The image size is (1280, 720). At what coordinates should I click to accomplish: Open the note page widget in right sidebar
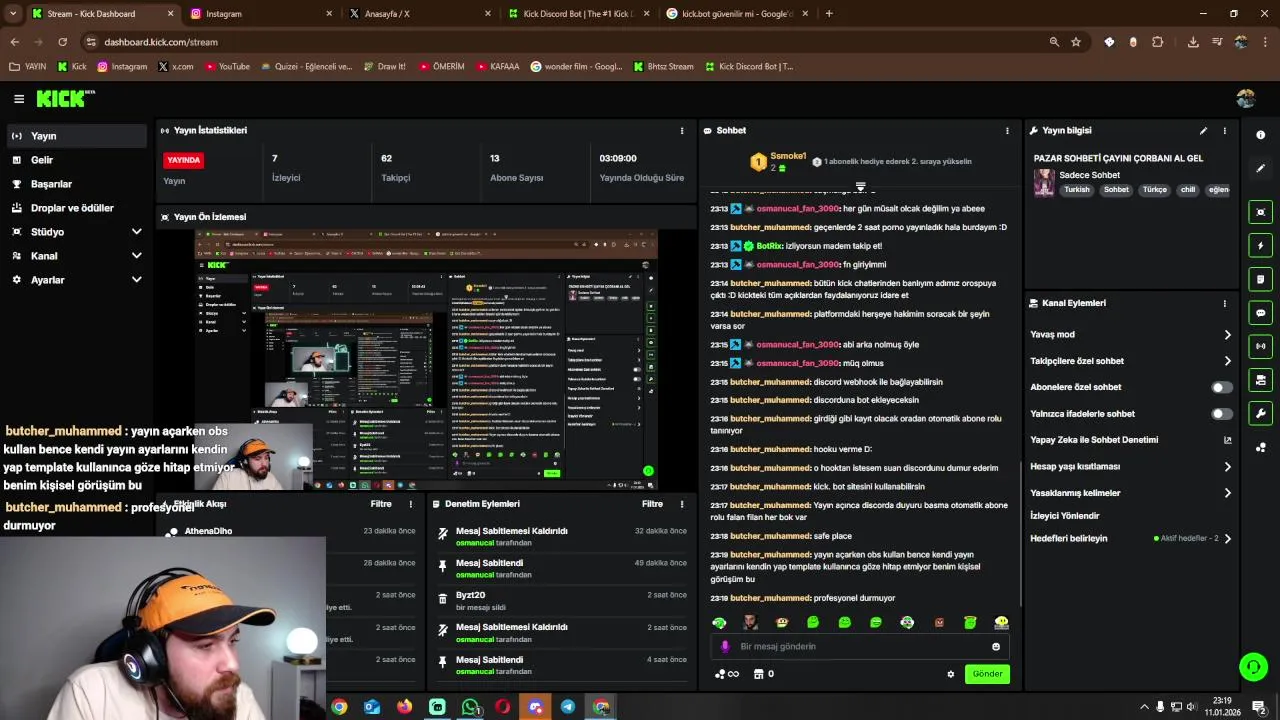point(1260,279)
